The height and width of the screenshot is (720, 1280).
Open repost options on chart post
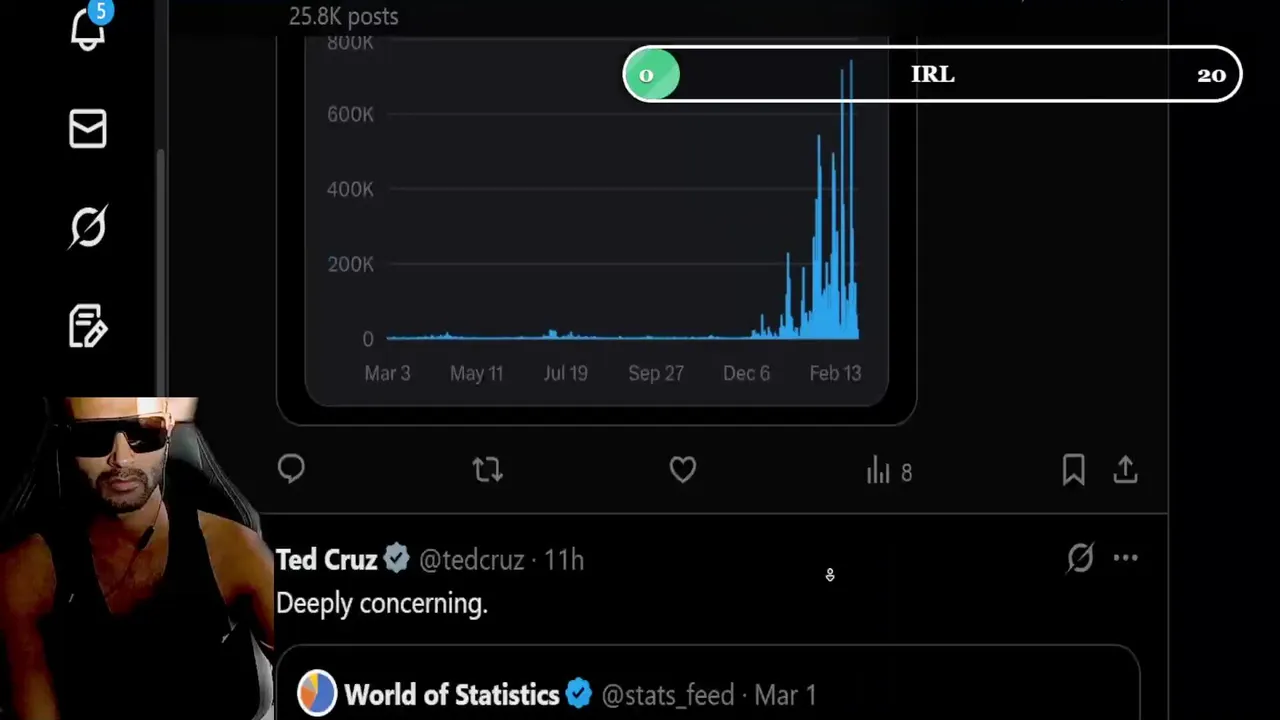[487, 470]
